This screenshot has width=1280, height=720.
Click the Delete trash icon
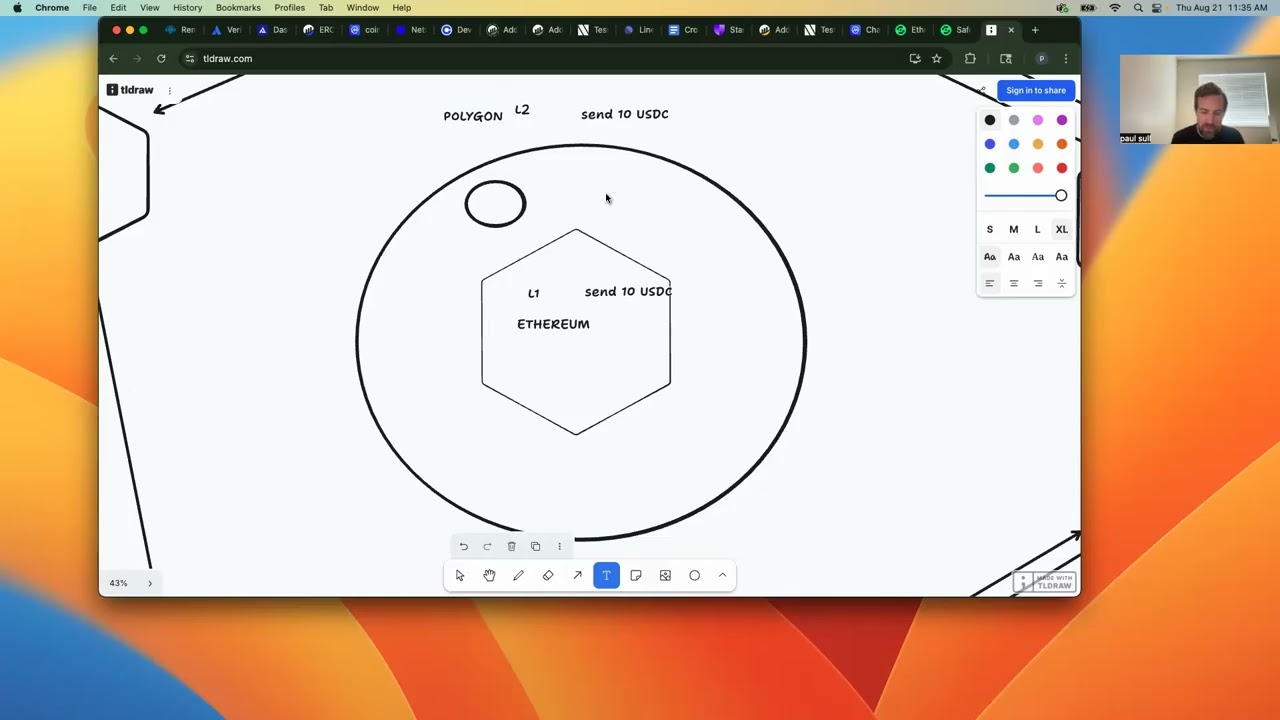coord(511,546)
